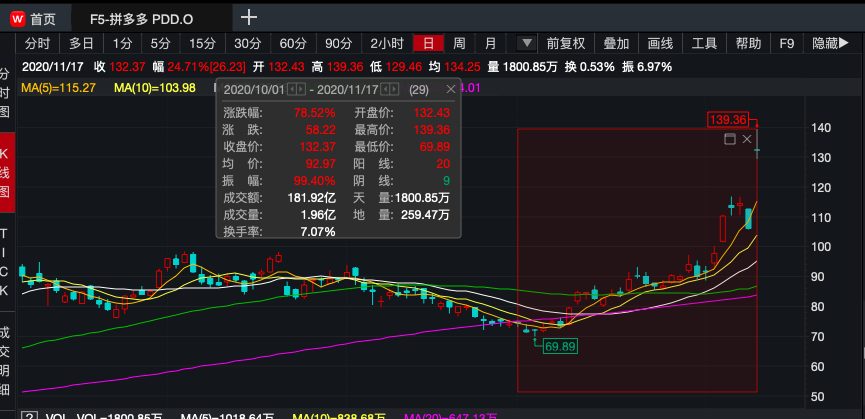Click the red W home logo icon

tap(17, 18)
